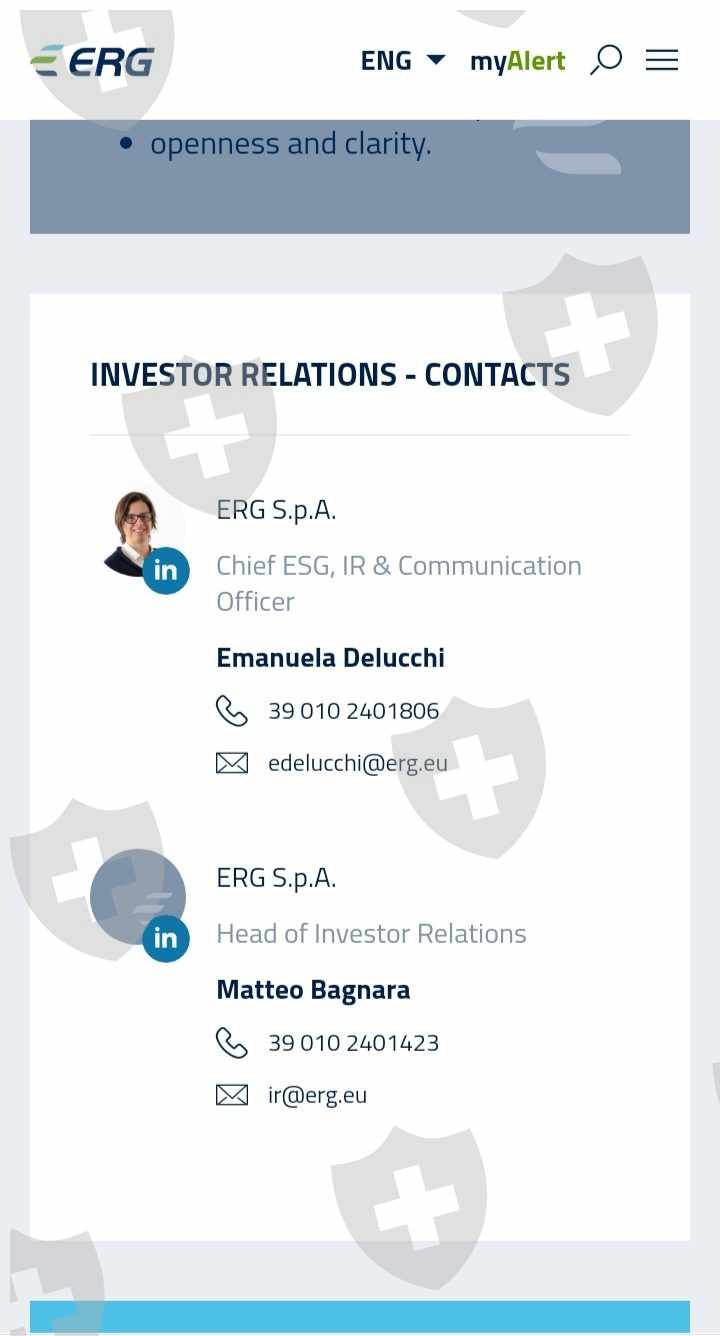Image resolution: width=720 pixels, height=1336 pixels.
Task: Click the name Matteo Bagnara
Action: coord(313,989)
